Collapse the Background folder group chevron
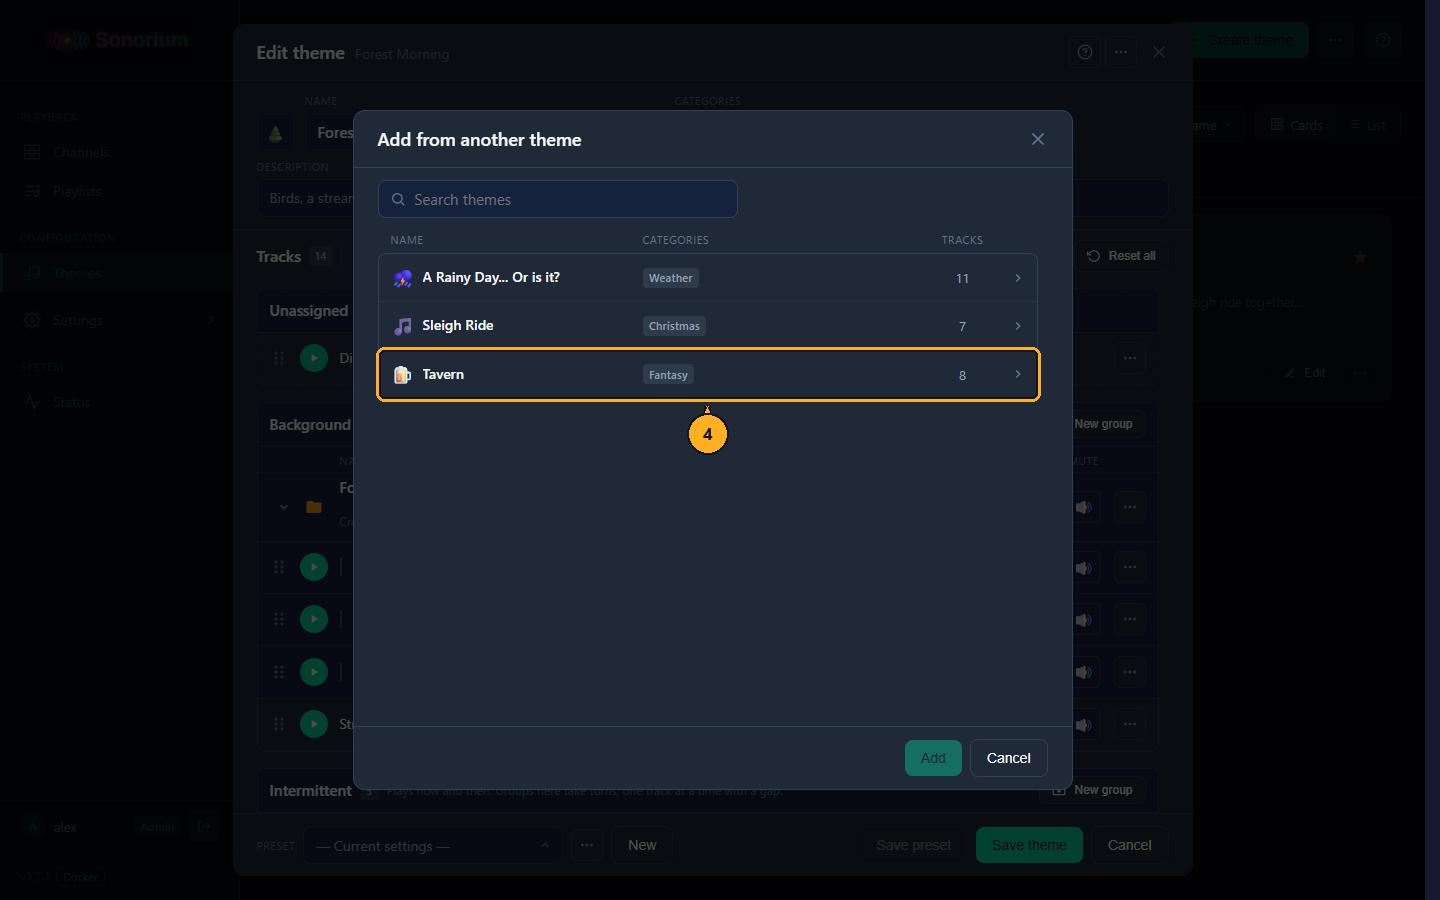 point(284,507)
